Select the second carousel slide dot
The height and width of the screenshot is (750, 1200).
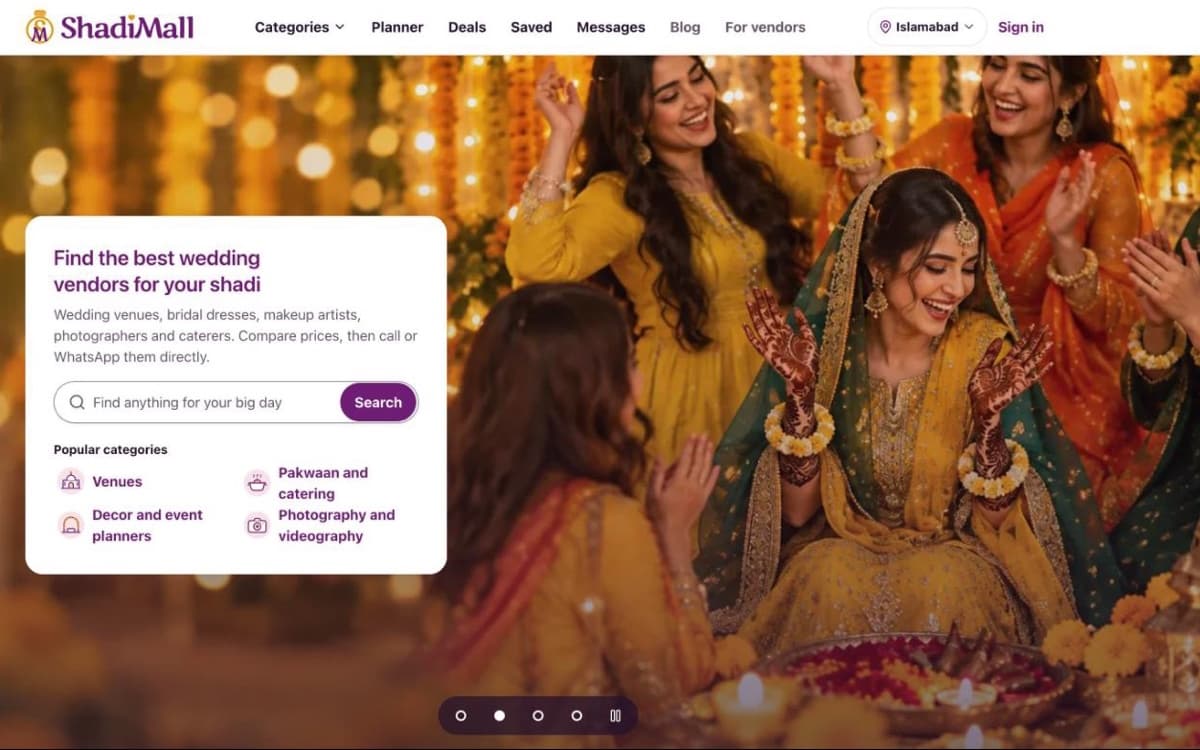(x=499, y=716)
